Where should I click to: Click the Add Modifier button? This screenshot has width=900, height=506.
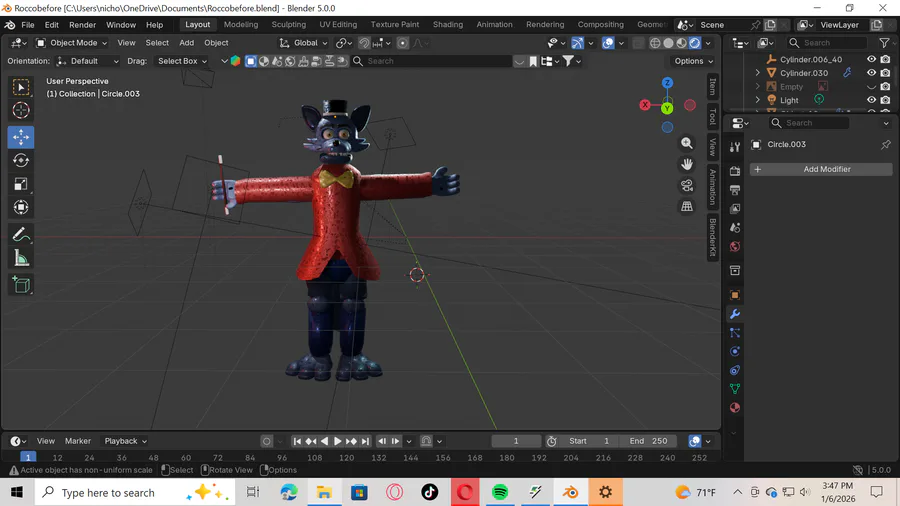click(821, 169)
